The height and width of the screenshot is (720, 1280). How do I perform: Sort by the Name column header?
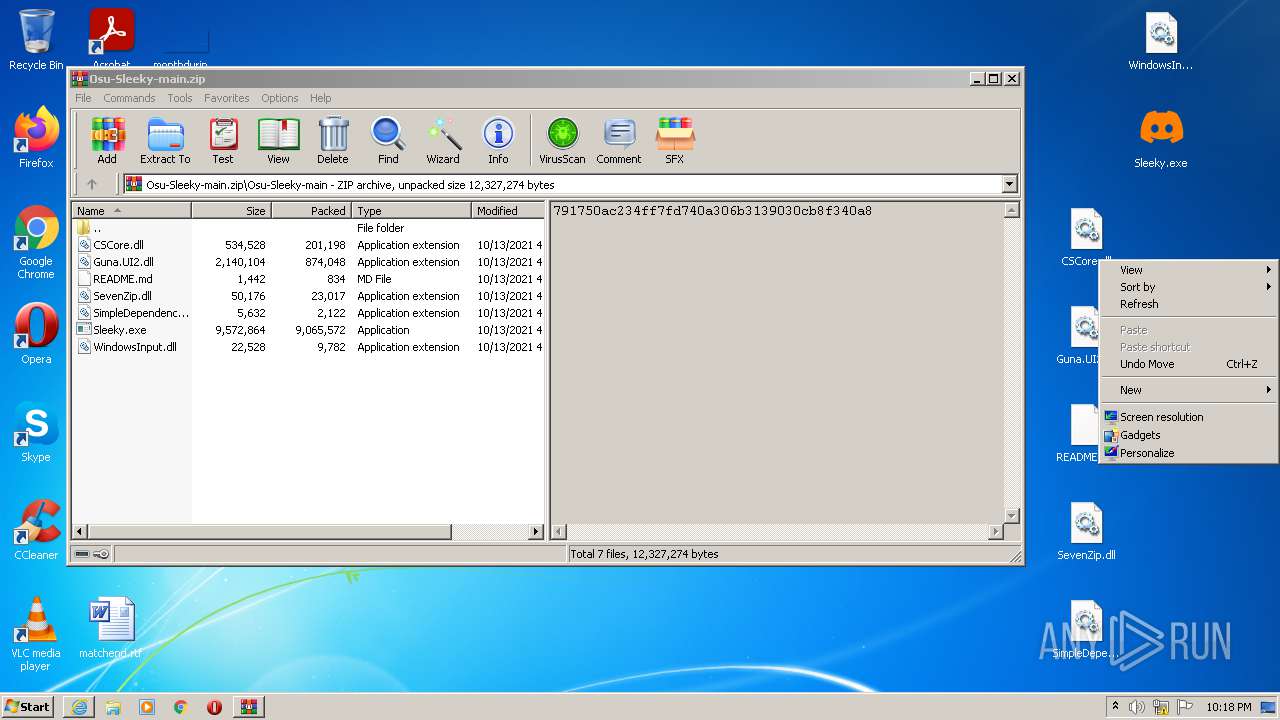coord(132,211)
